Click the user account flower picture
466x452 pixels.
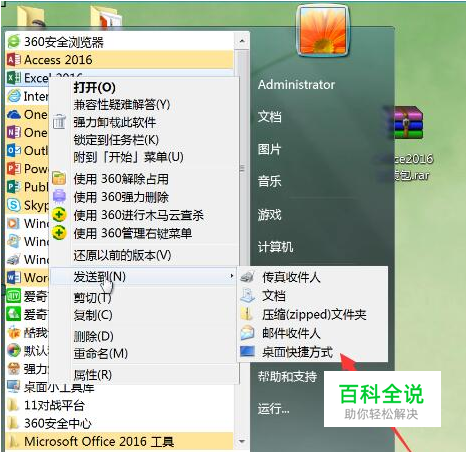(x=323, y=30)
